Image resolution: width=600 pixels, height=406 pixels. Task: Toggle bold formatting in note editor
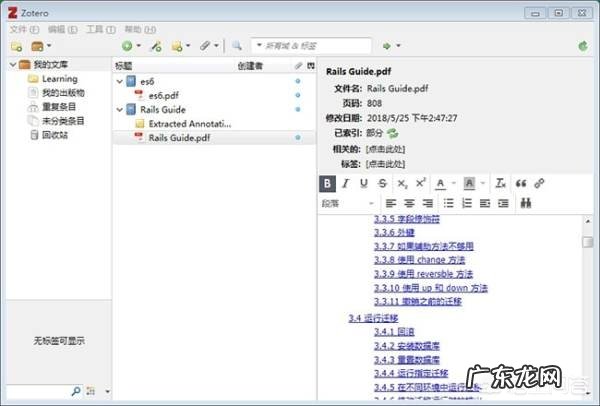(328, 184)
